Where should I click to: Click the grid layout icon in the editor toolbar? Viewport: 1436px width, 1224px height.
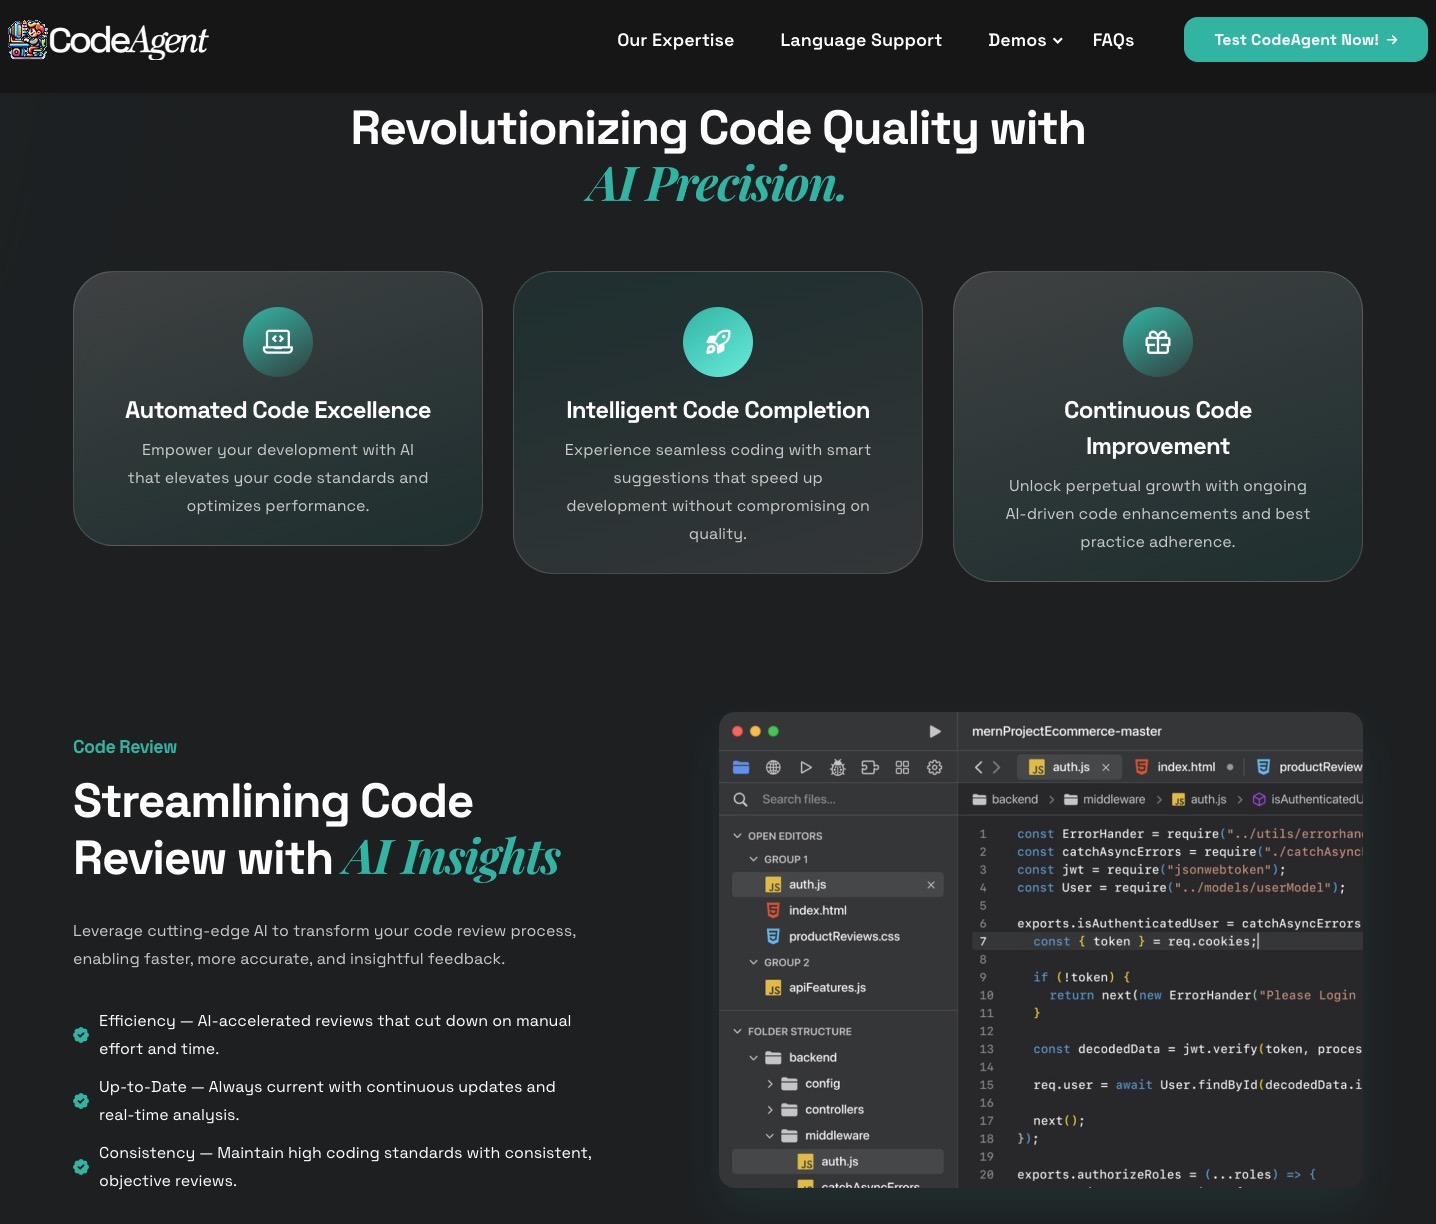[902, 767]
